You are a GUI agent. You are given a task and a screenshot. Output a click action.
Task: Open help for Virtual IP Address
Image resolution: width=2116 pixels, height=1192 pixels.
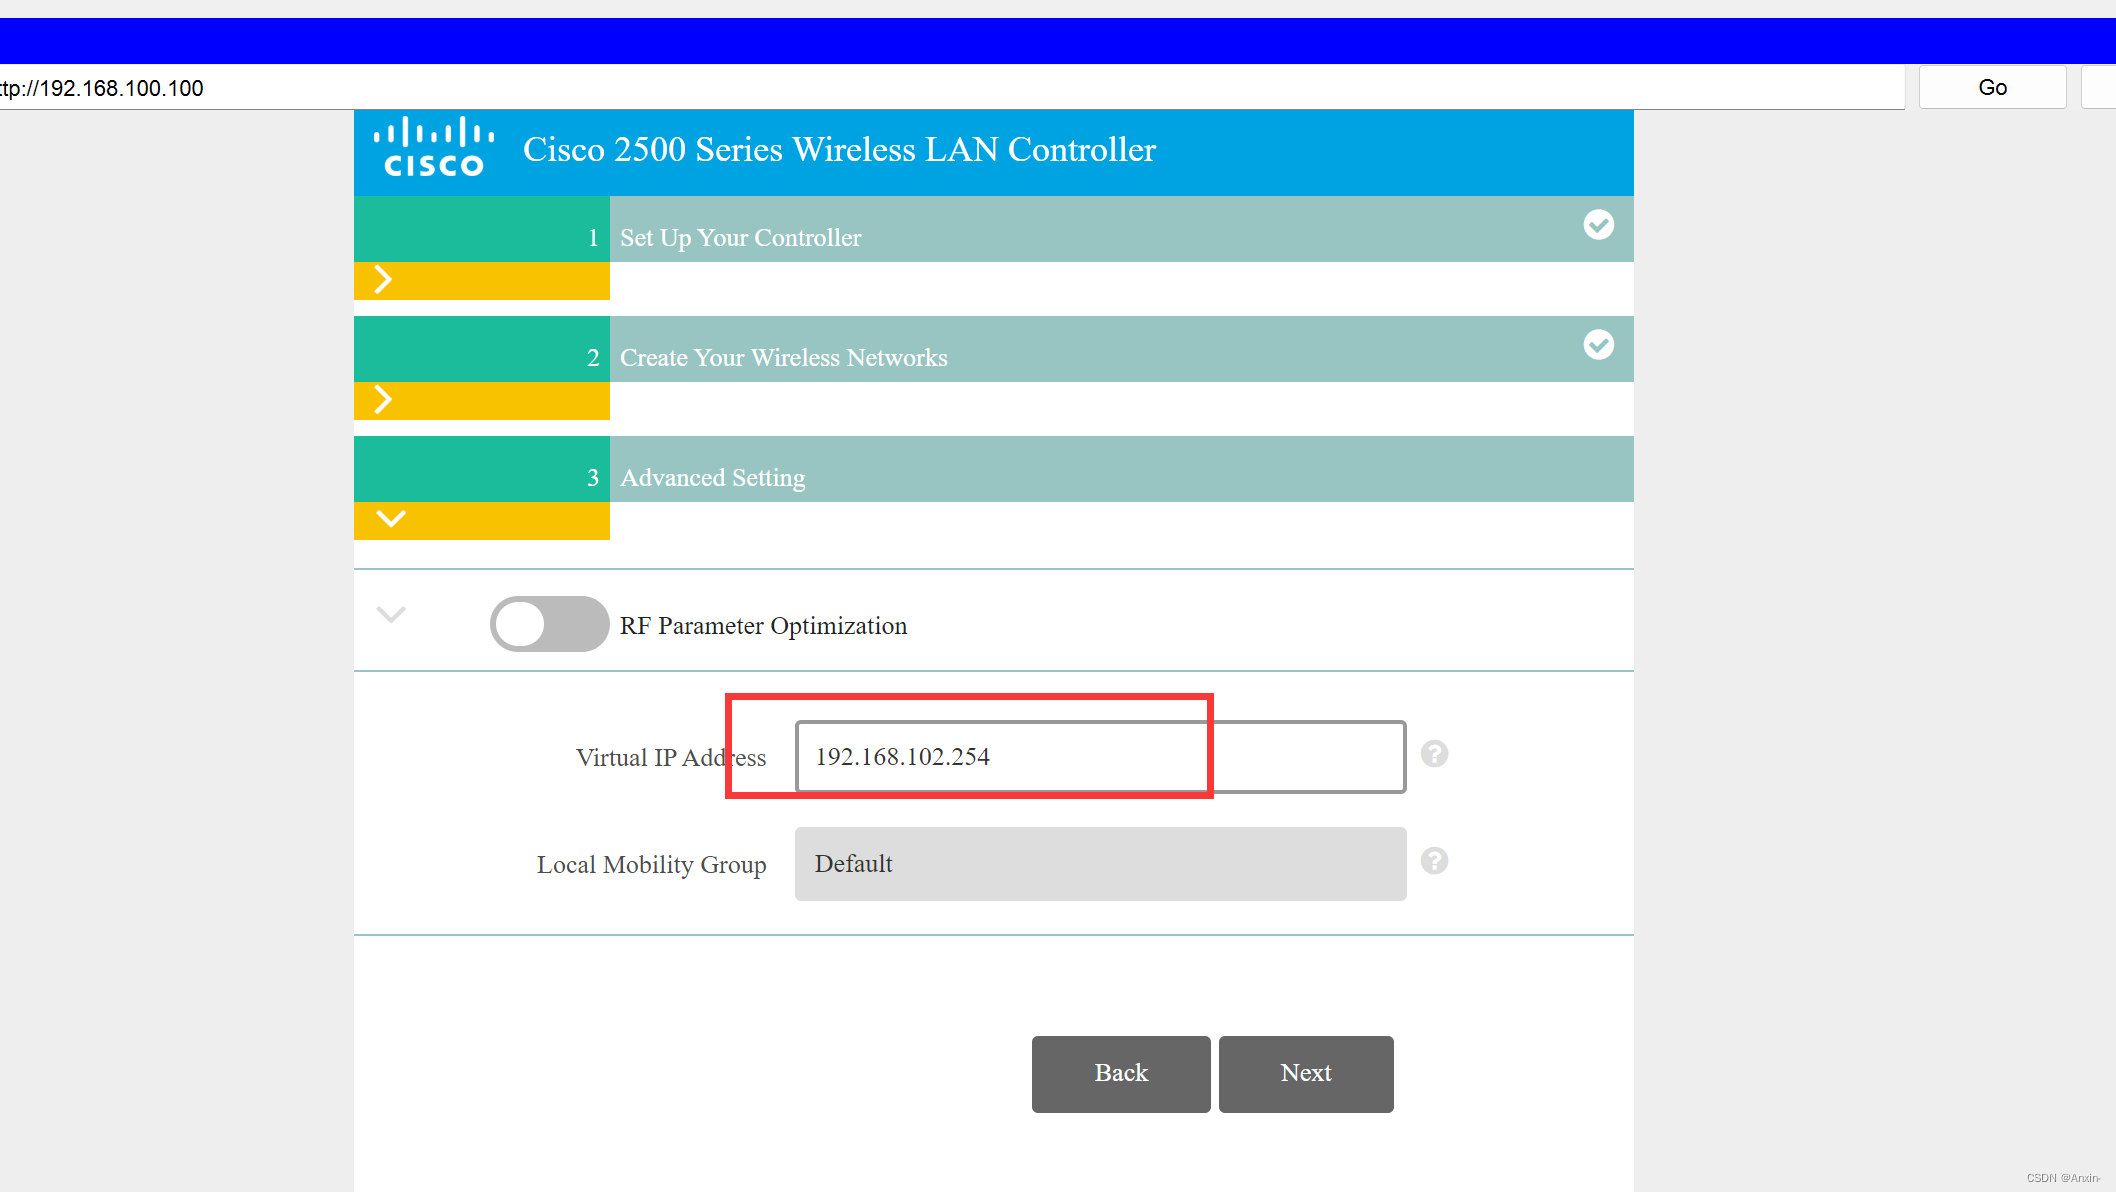[1434, 755]
